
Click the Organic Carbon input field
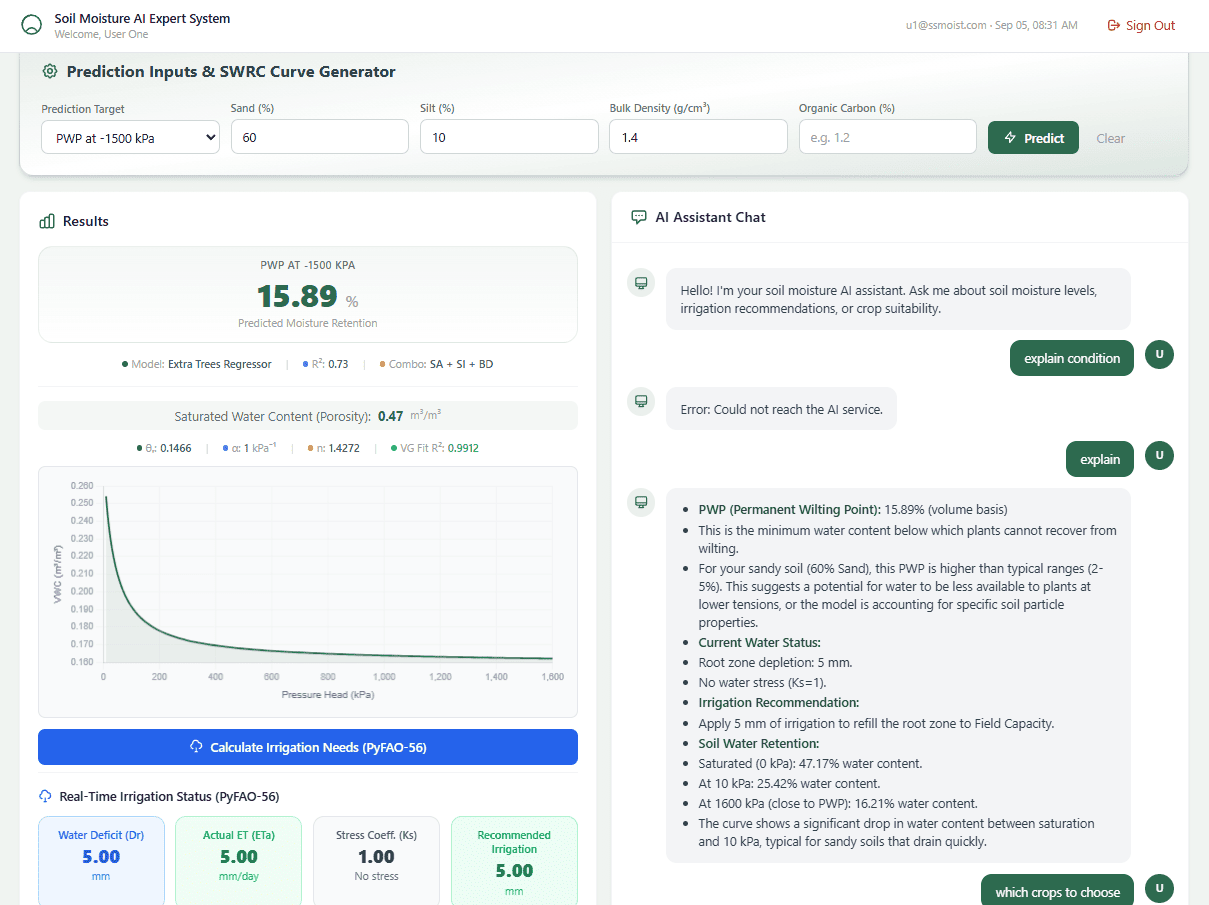(x=887, y=137)
